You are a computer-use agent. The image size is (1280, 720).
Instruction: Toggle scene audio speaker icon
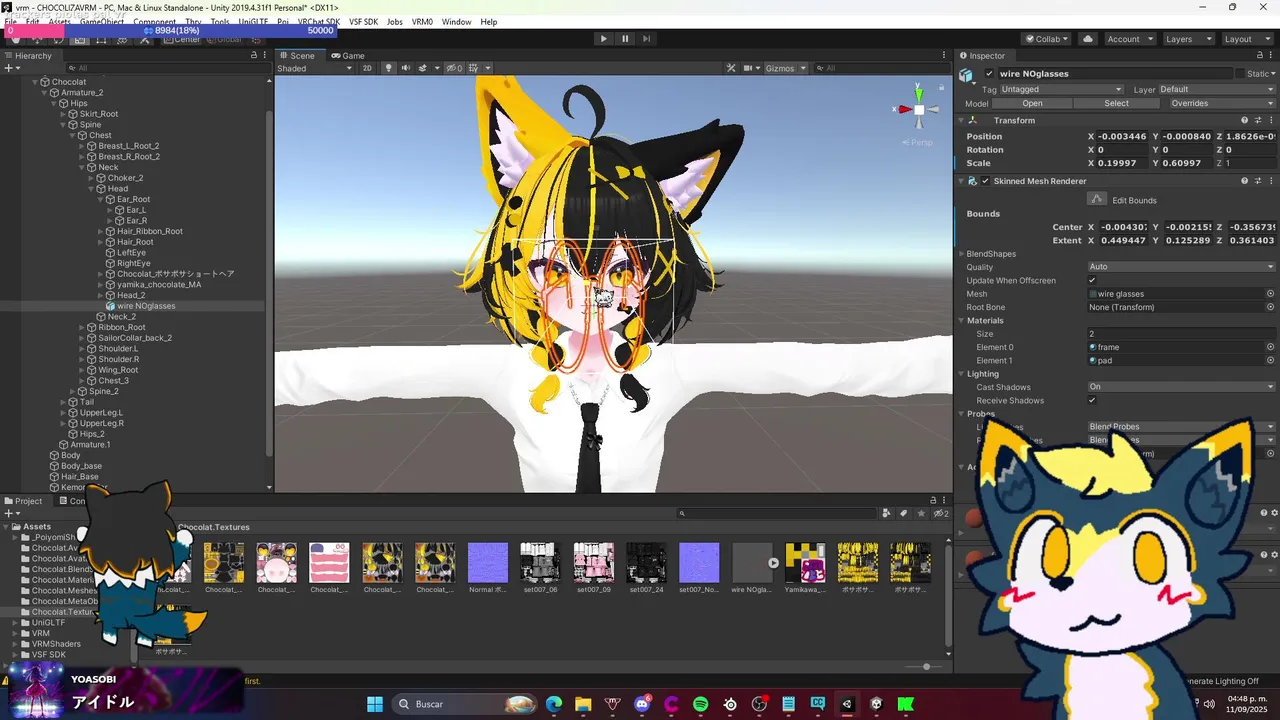click(x=405, y=68)
